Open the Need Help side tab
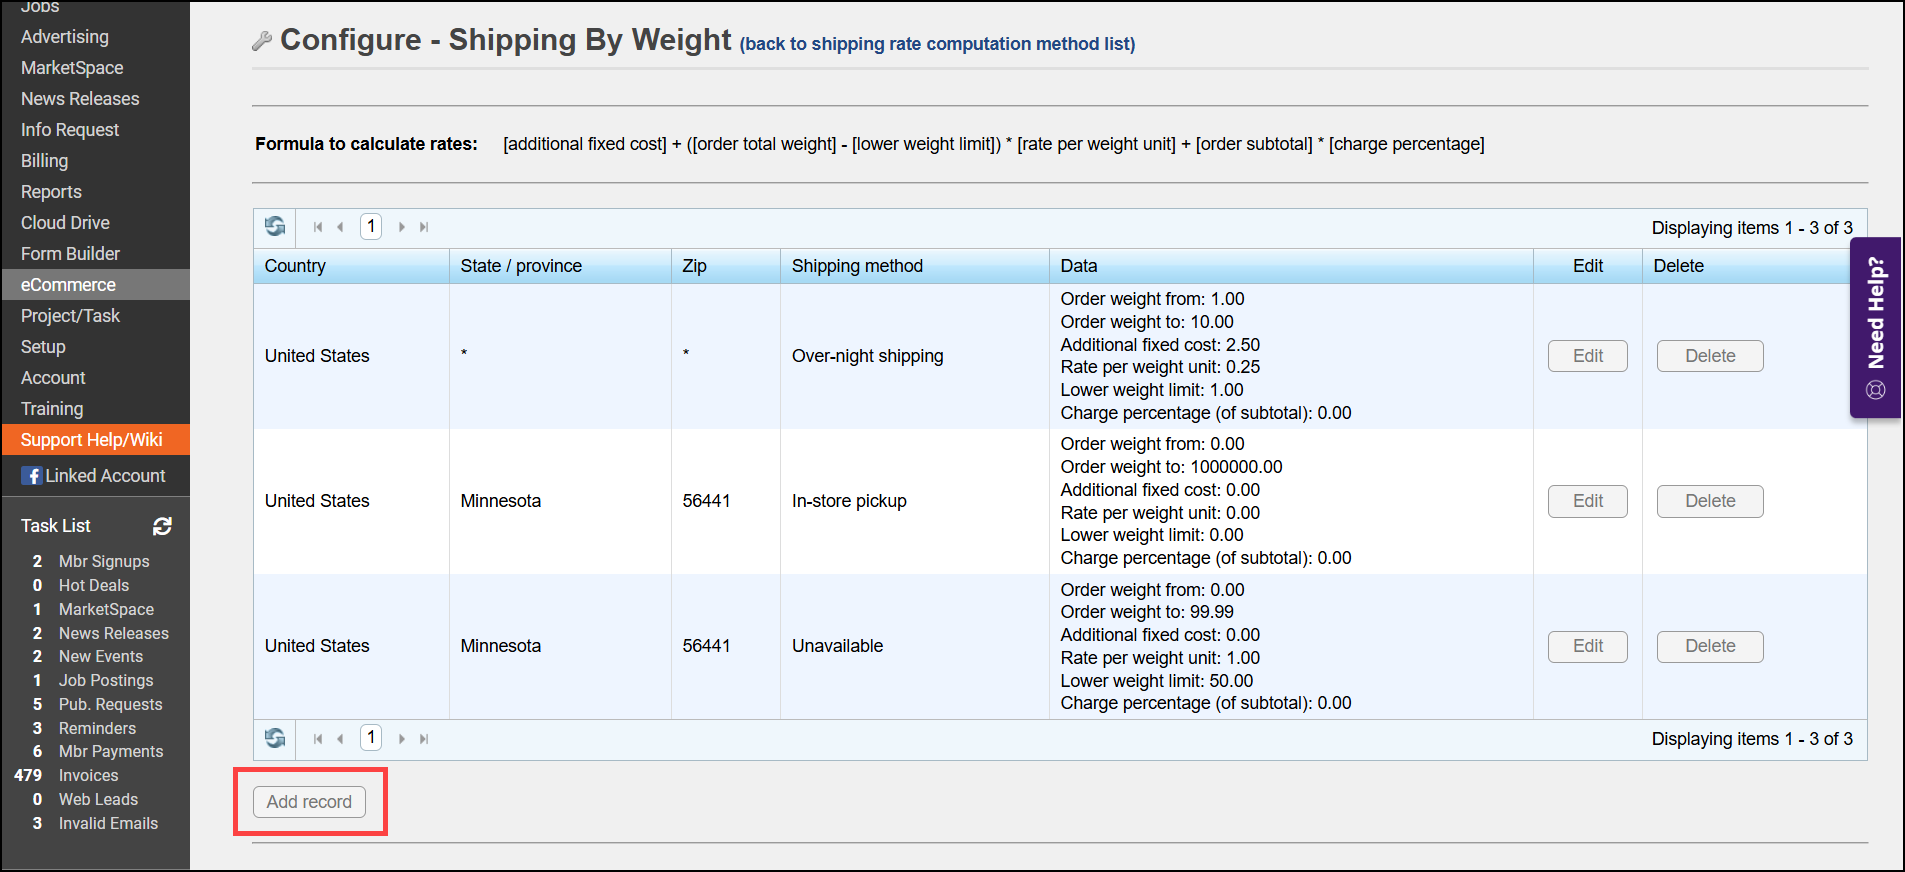 click(1875, 327)
